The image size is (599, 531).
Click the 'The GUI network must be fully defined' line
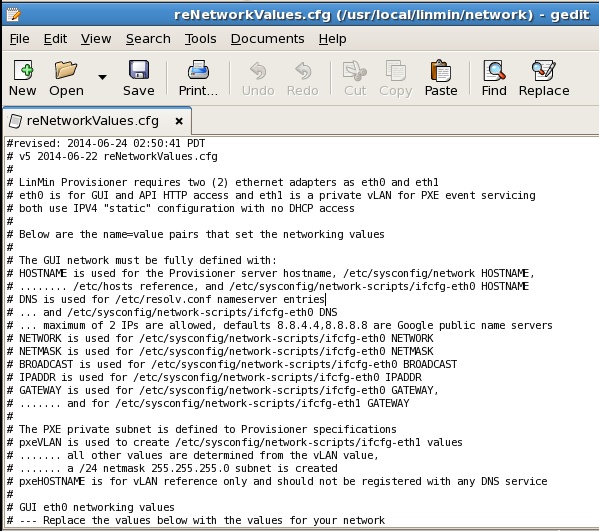[142, 260]
